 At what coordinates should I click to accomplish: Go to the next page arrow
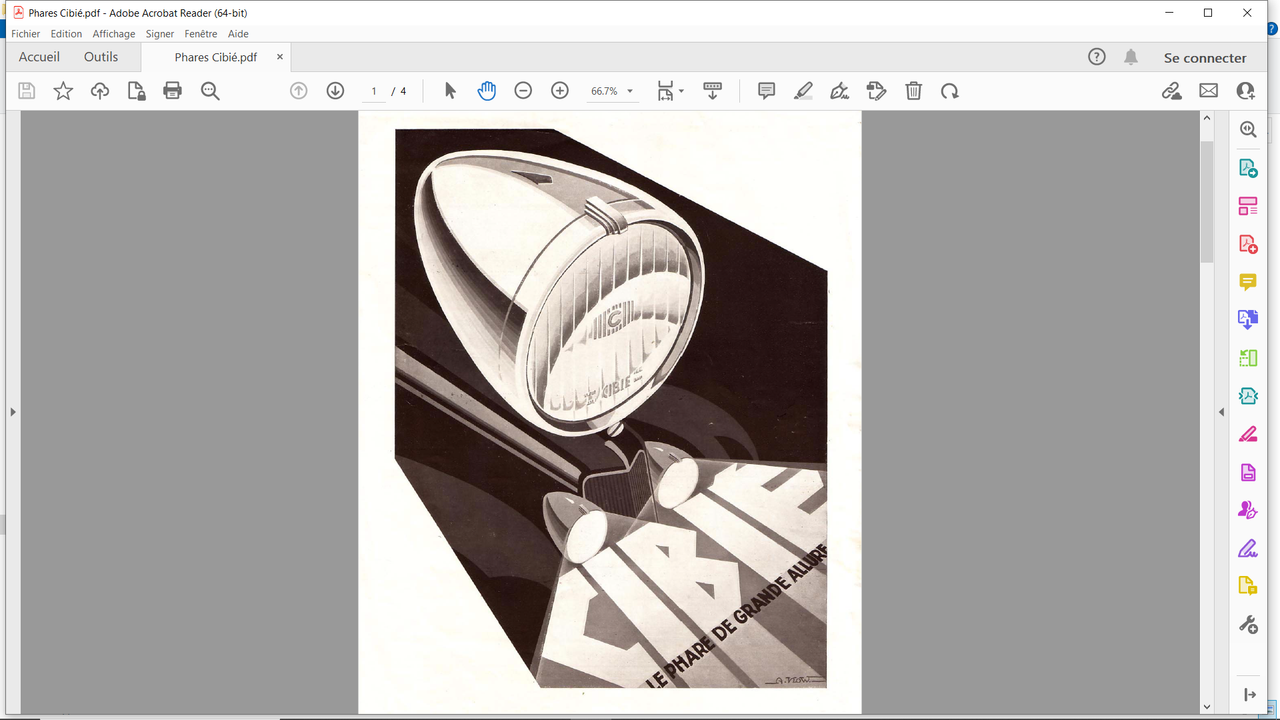click(335, 91)
